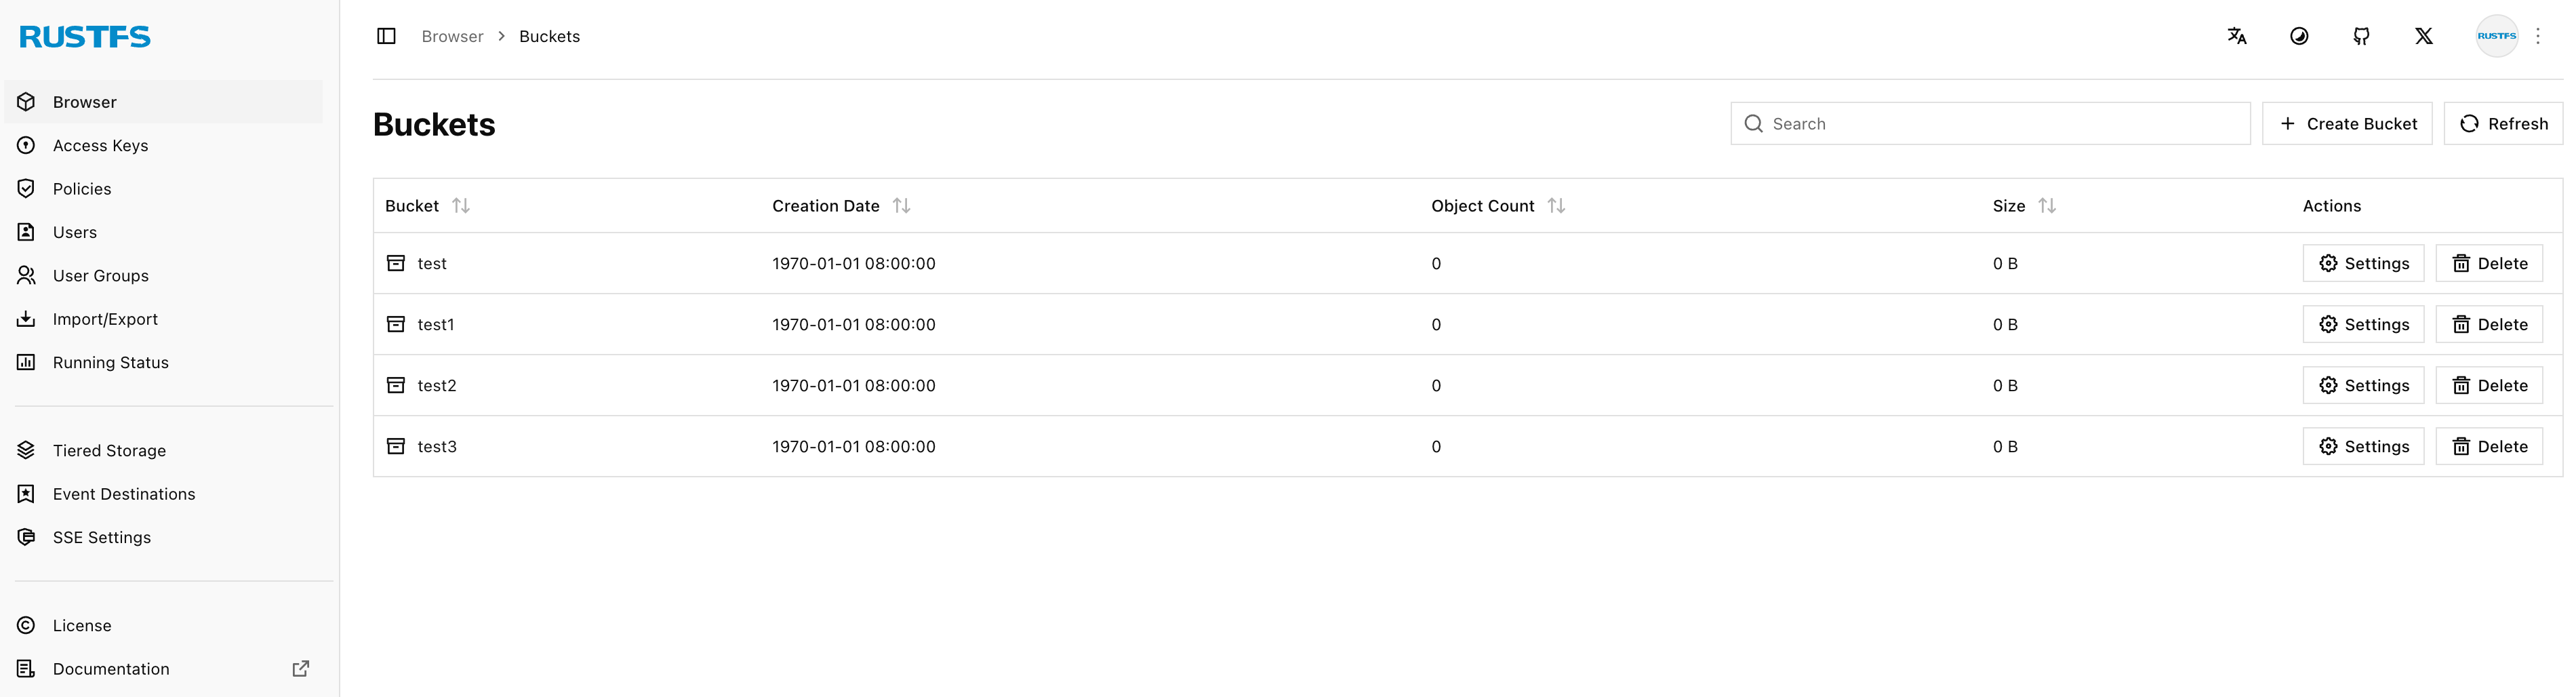This screenshot has height=697, width=2576.
Task: Sort buckets by Size column
Action: point(2047,205)
